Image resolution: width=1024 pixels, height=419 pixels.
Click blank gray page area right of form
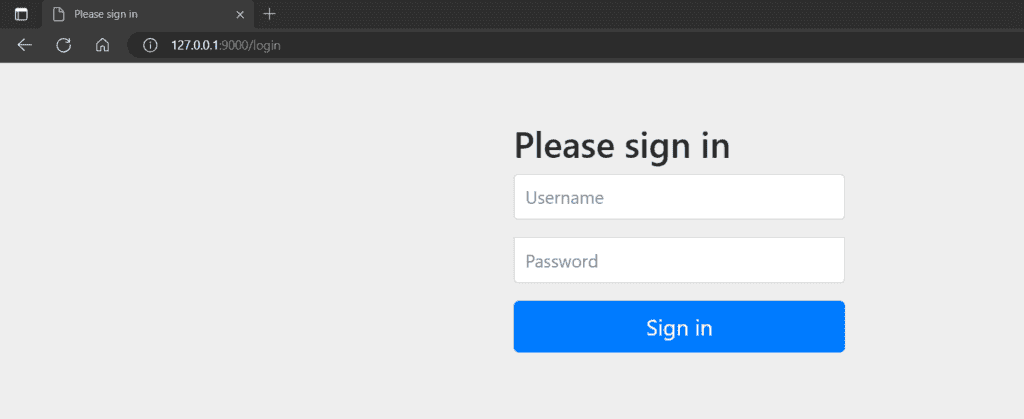(935, 250)
